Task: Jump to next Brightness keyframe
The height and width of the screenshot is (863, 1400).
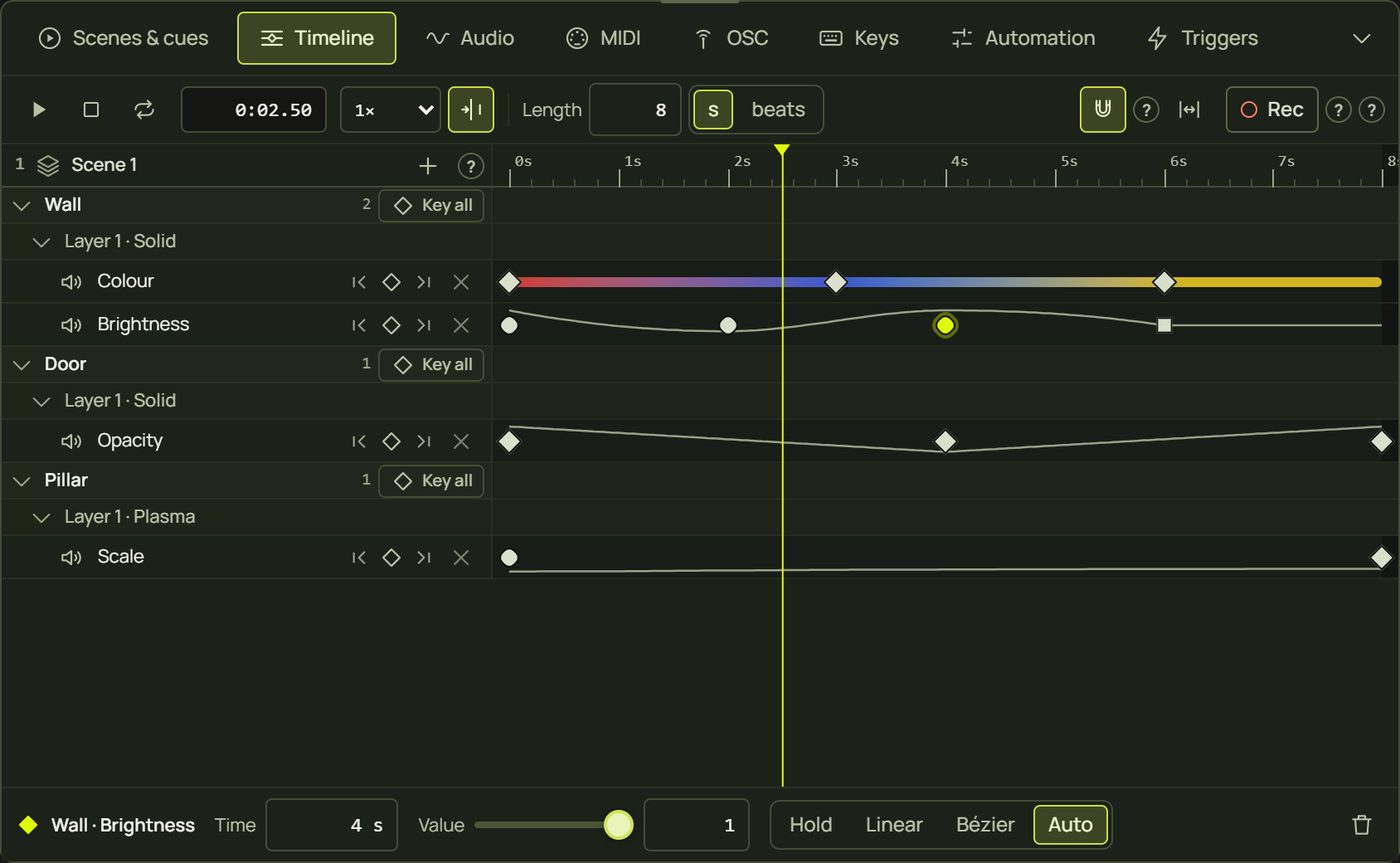Action: (x=424, y=325)
